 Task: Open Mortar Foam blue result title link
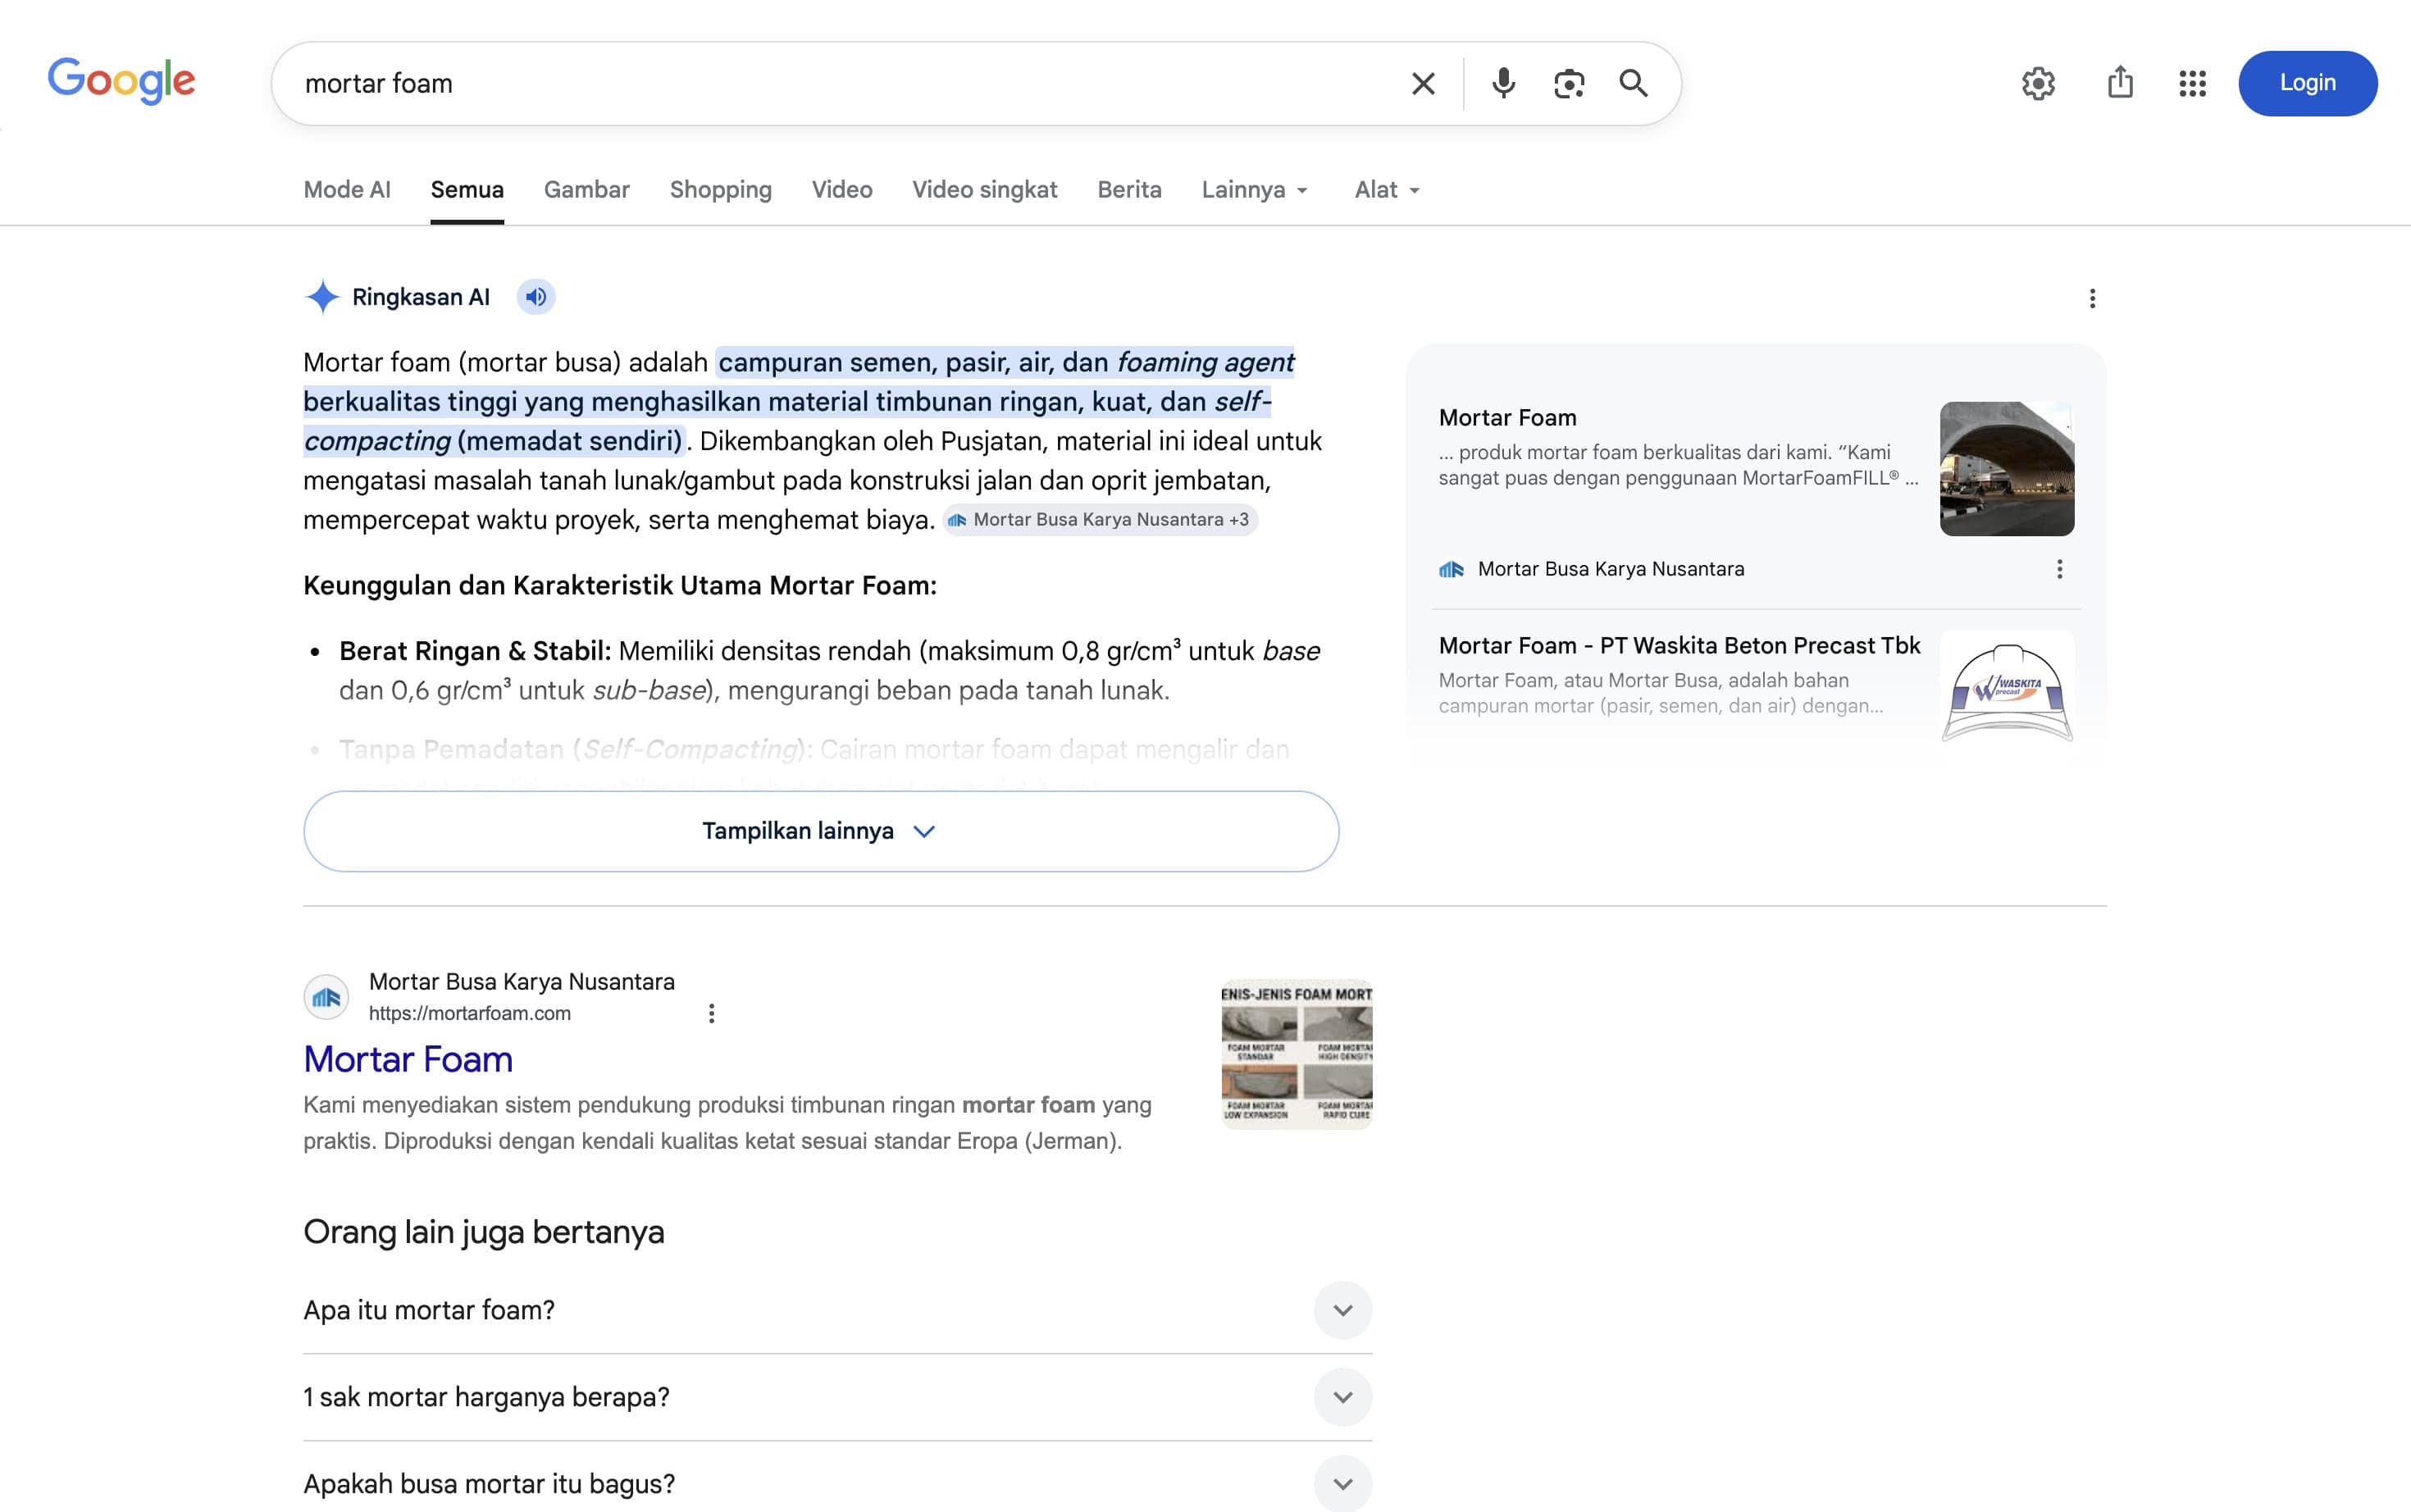[408, 1059]
